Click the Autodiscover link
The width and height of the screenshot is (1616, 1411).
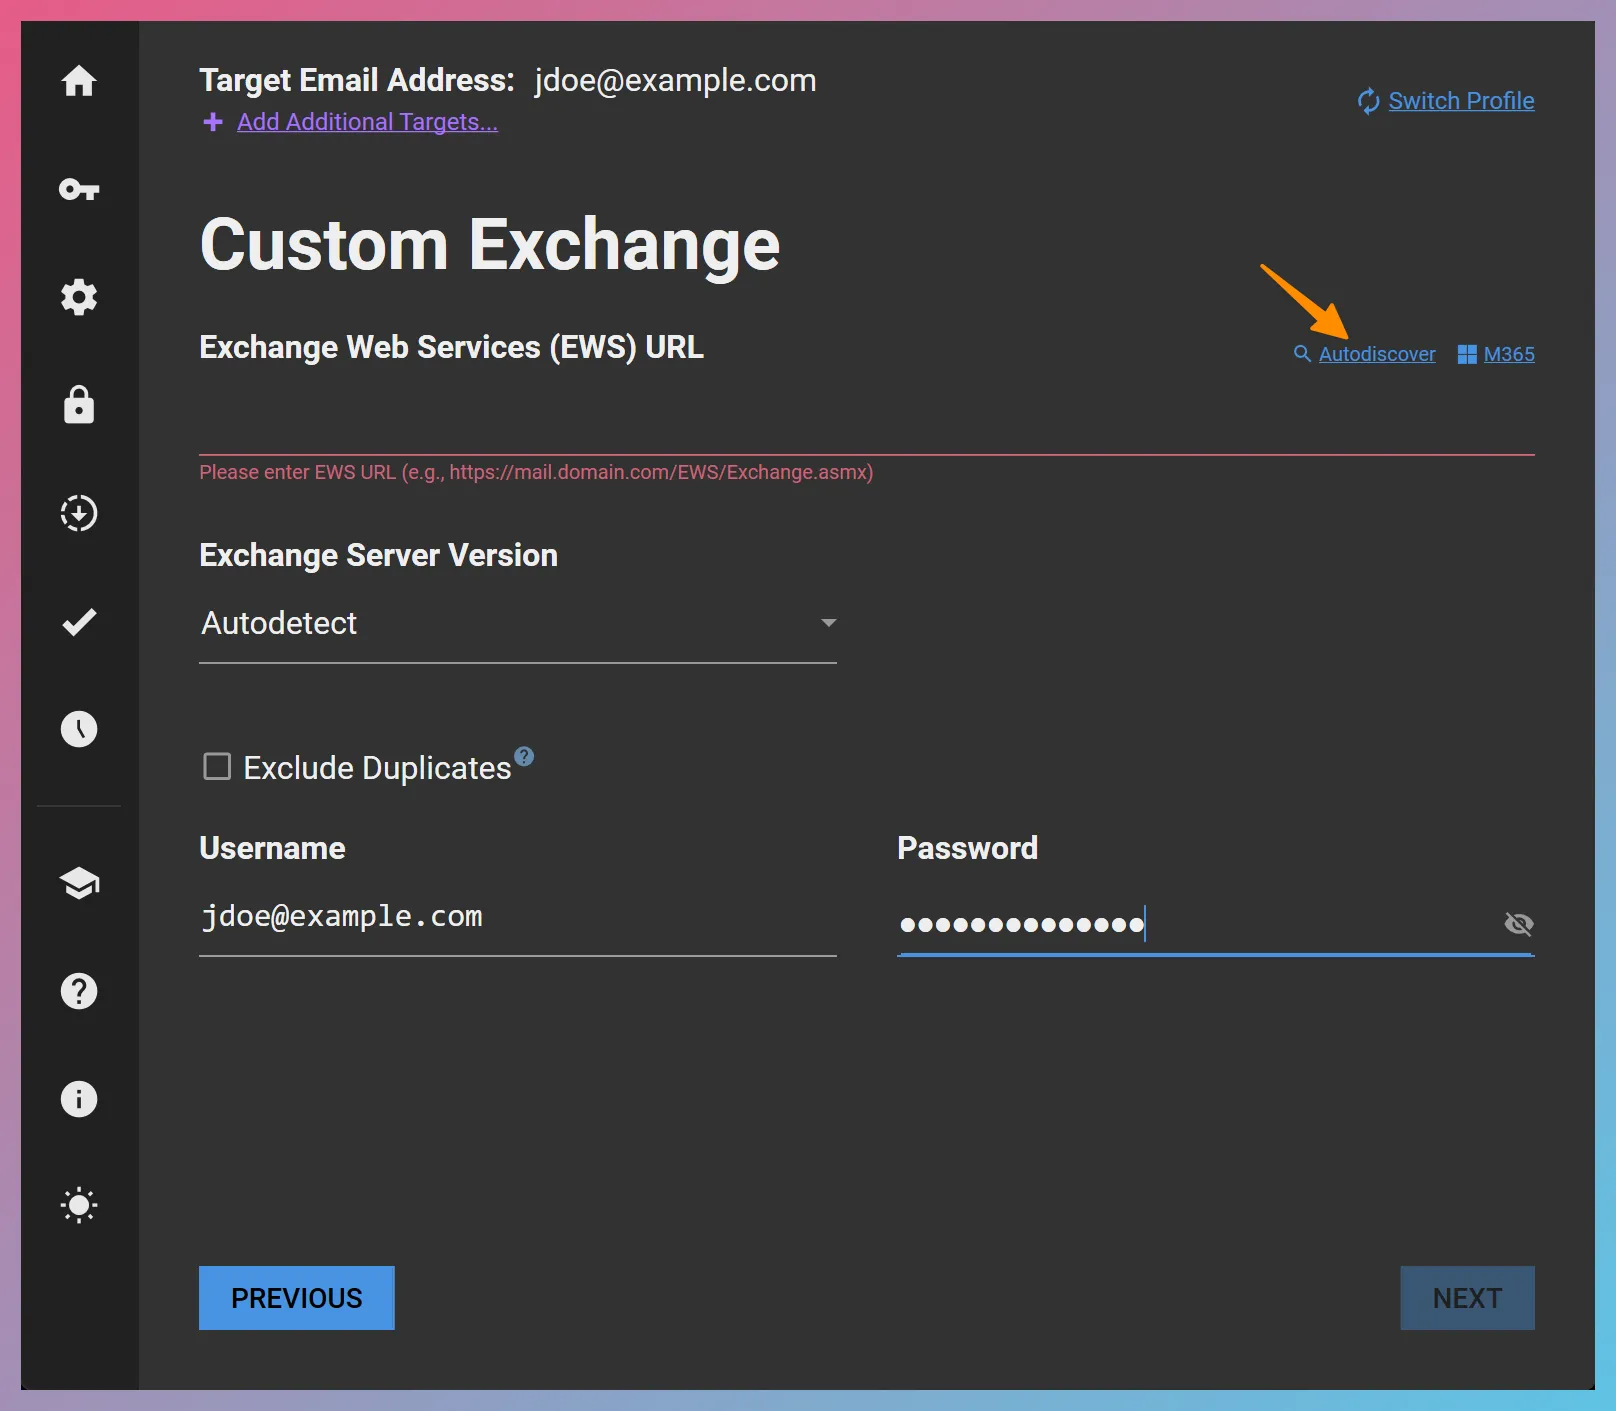(1377, 354)
